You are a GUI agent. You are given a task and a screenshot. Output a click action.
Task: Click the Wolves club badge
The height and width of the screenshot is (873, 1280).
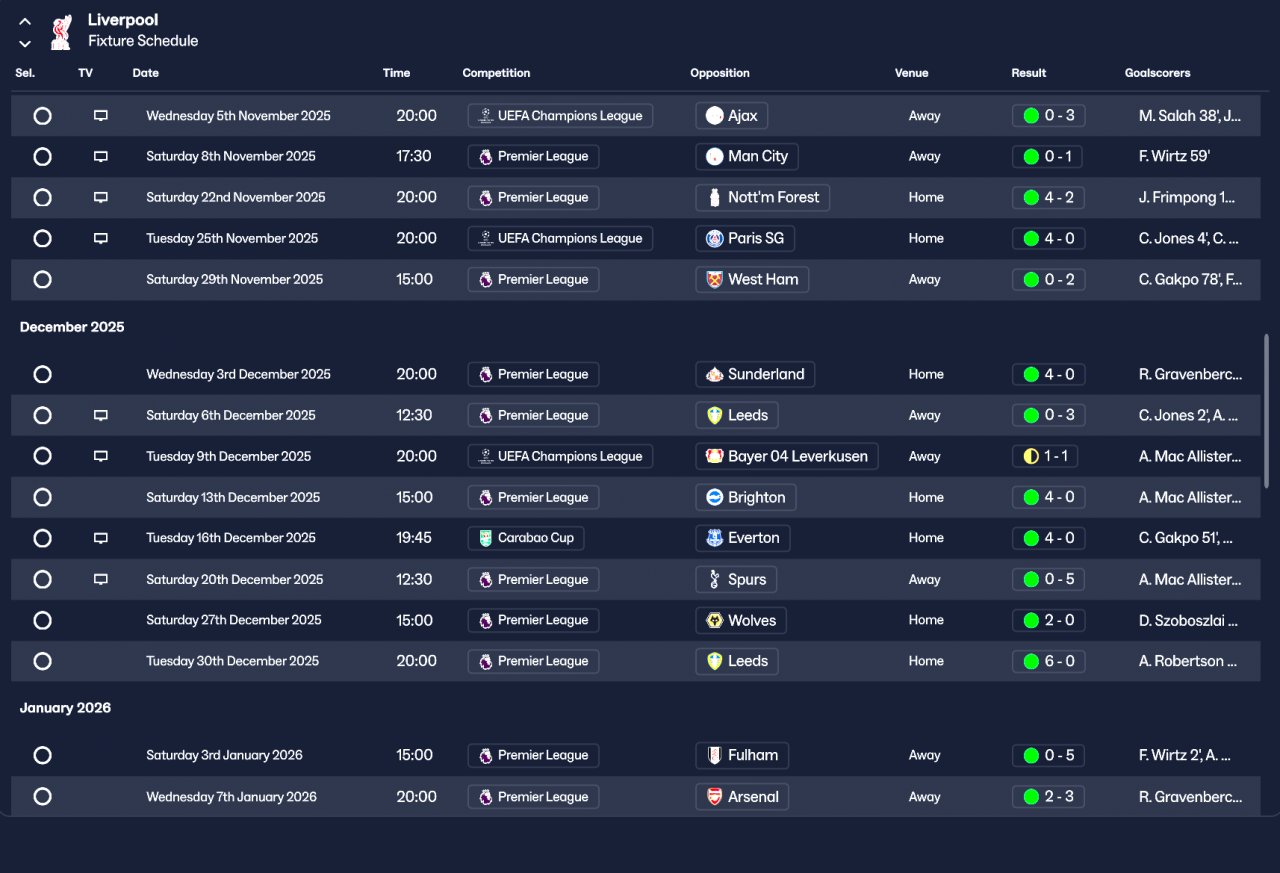(714, 620)
